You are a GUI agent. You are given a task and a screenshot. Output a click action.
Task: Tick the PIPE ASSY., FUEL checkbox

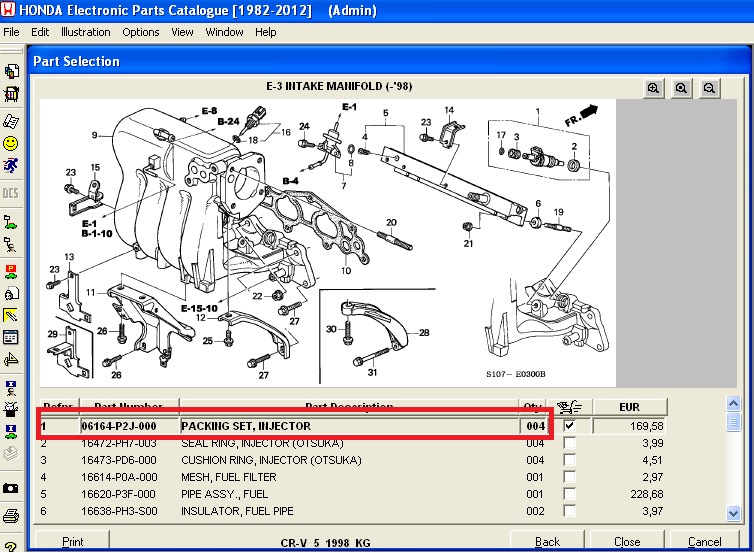click(569, 494)
